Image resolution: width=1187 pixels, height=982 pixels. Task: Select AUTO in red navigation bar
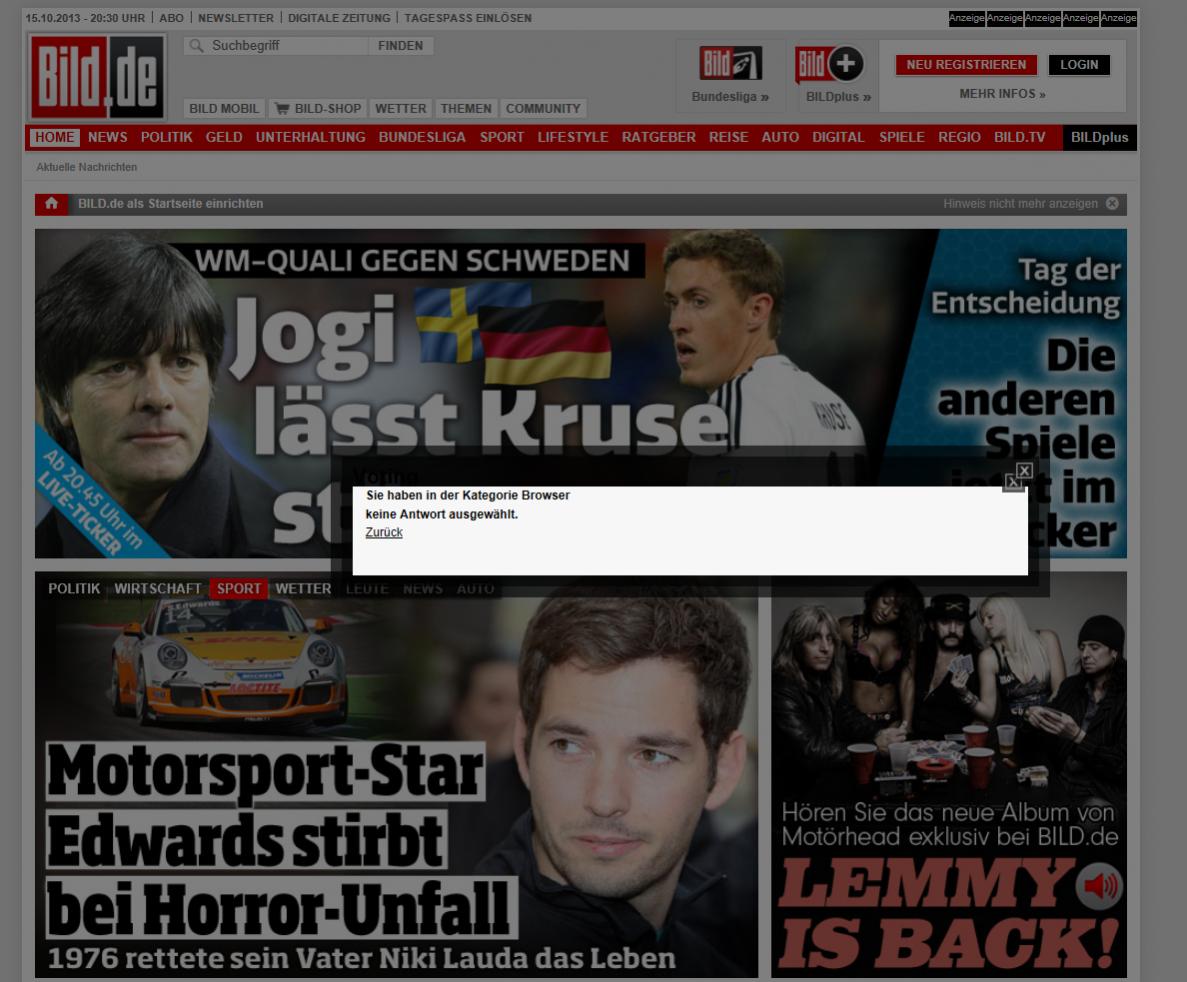pos(780,137)
